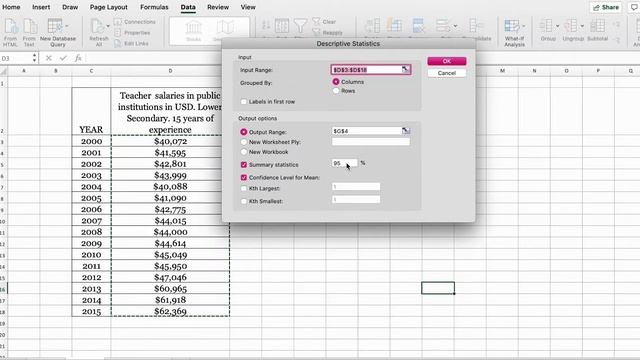The image size is (640, 360).
Task: Open New Database Query
Action: (58, 32)
